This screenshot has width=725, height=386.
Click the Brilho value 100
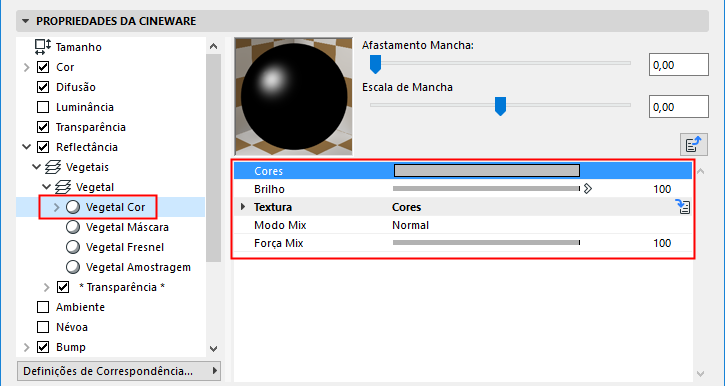tap(662, 189)
